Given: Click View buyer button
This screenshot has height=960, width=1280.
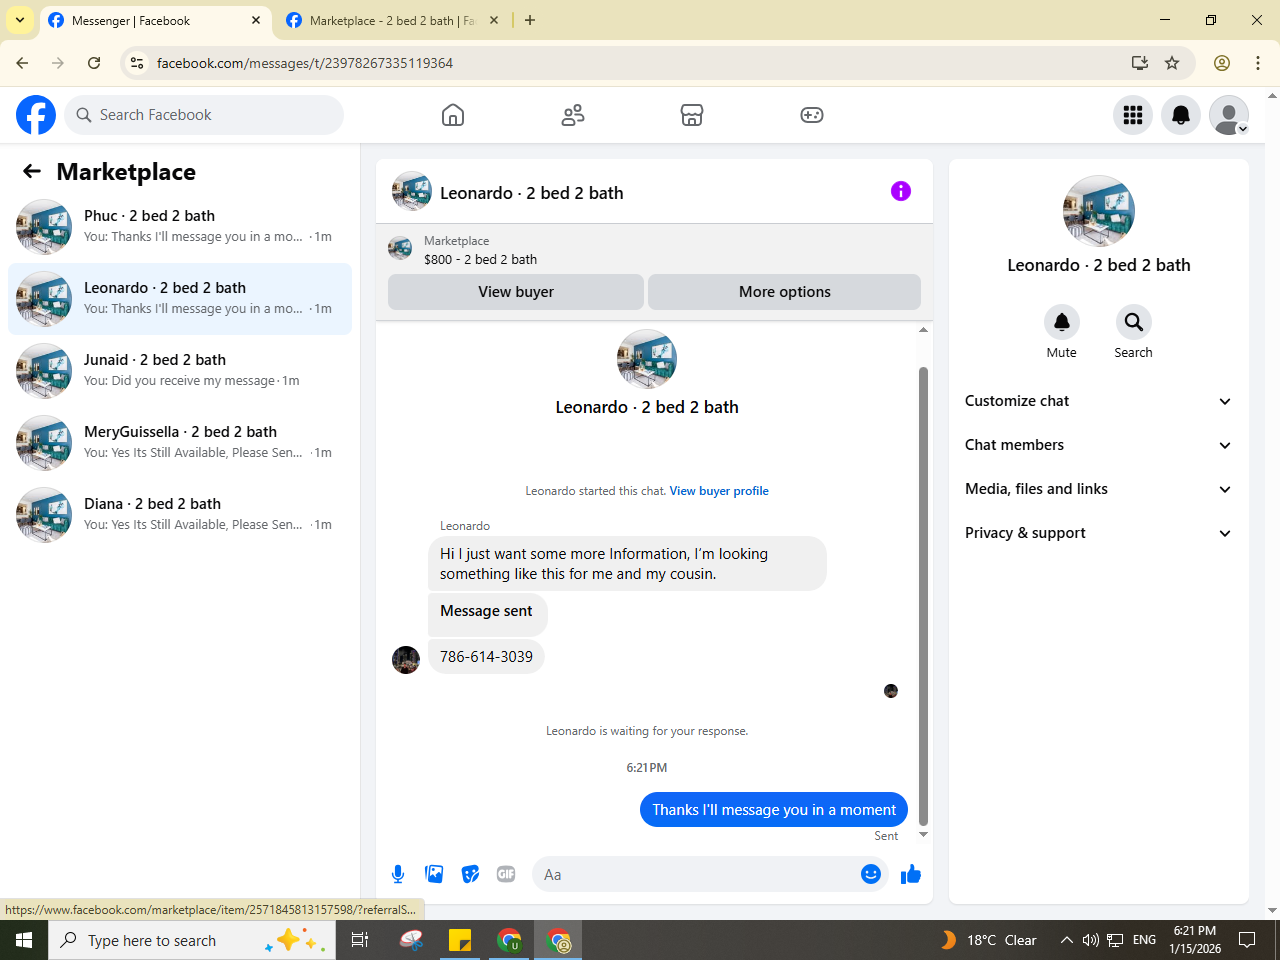Looking at the screenshot, I should tap(516, 292).
